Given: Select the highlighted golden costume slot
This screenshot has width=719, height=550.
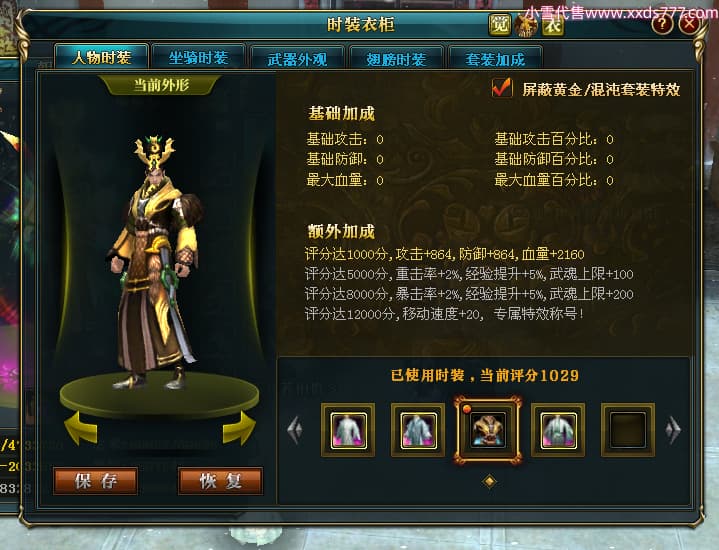Looking at the screenshot, I should (488, 430).
